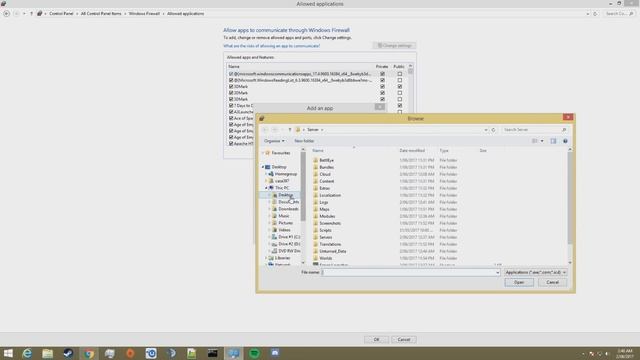Expand the Homegroup tree node
This screenshot has width=640, height=360.
[266, 174]
